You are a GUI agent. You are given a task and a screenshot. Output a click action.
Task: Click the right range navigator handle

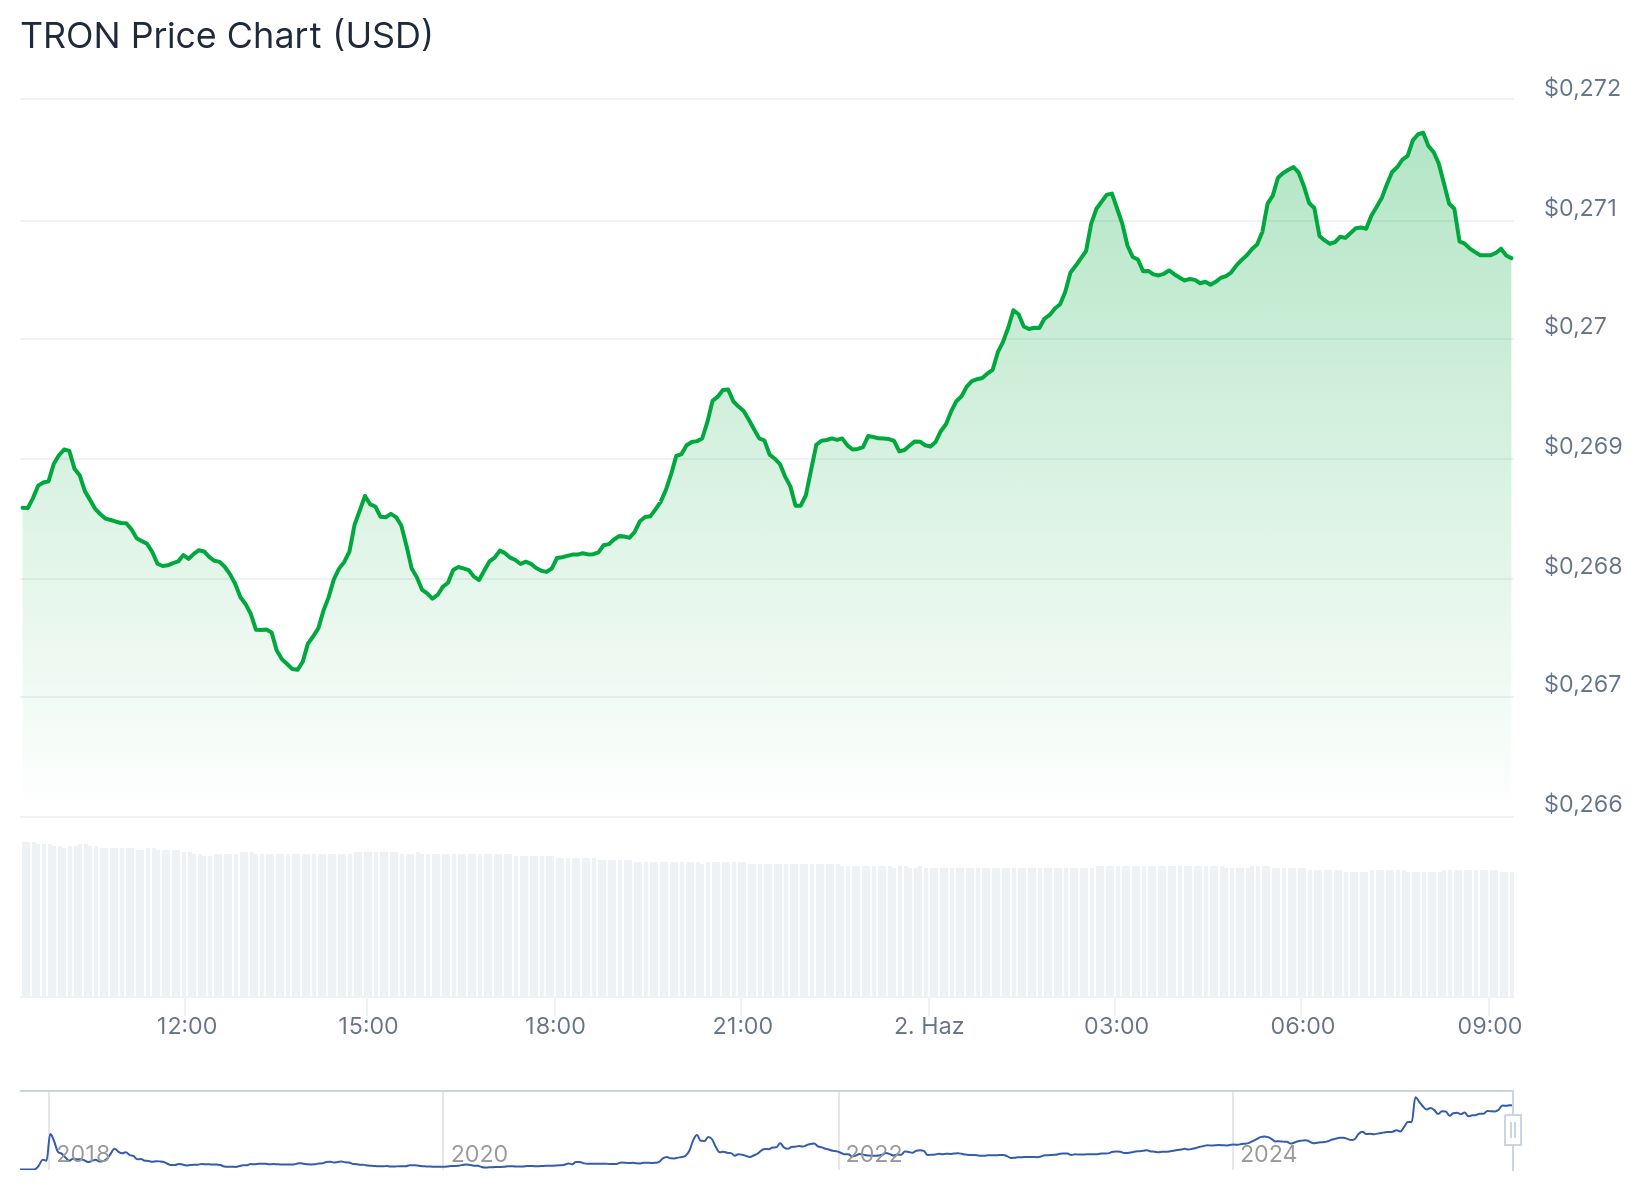(1513, 1130)
